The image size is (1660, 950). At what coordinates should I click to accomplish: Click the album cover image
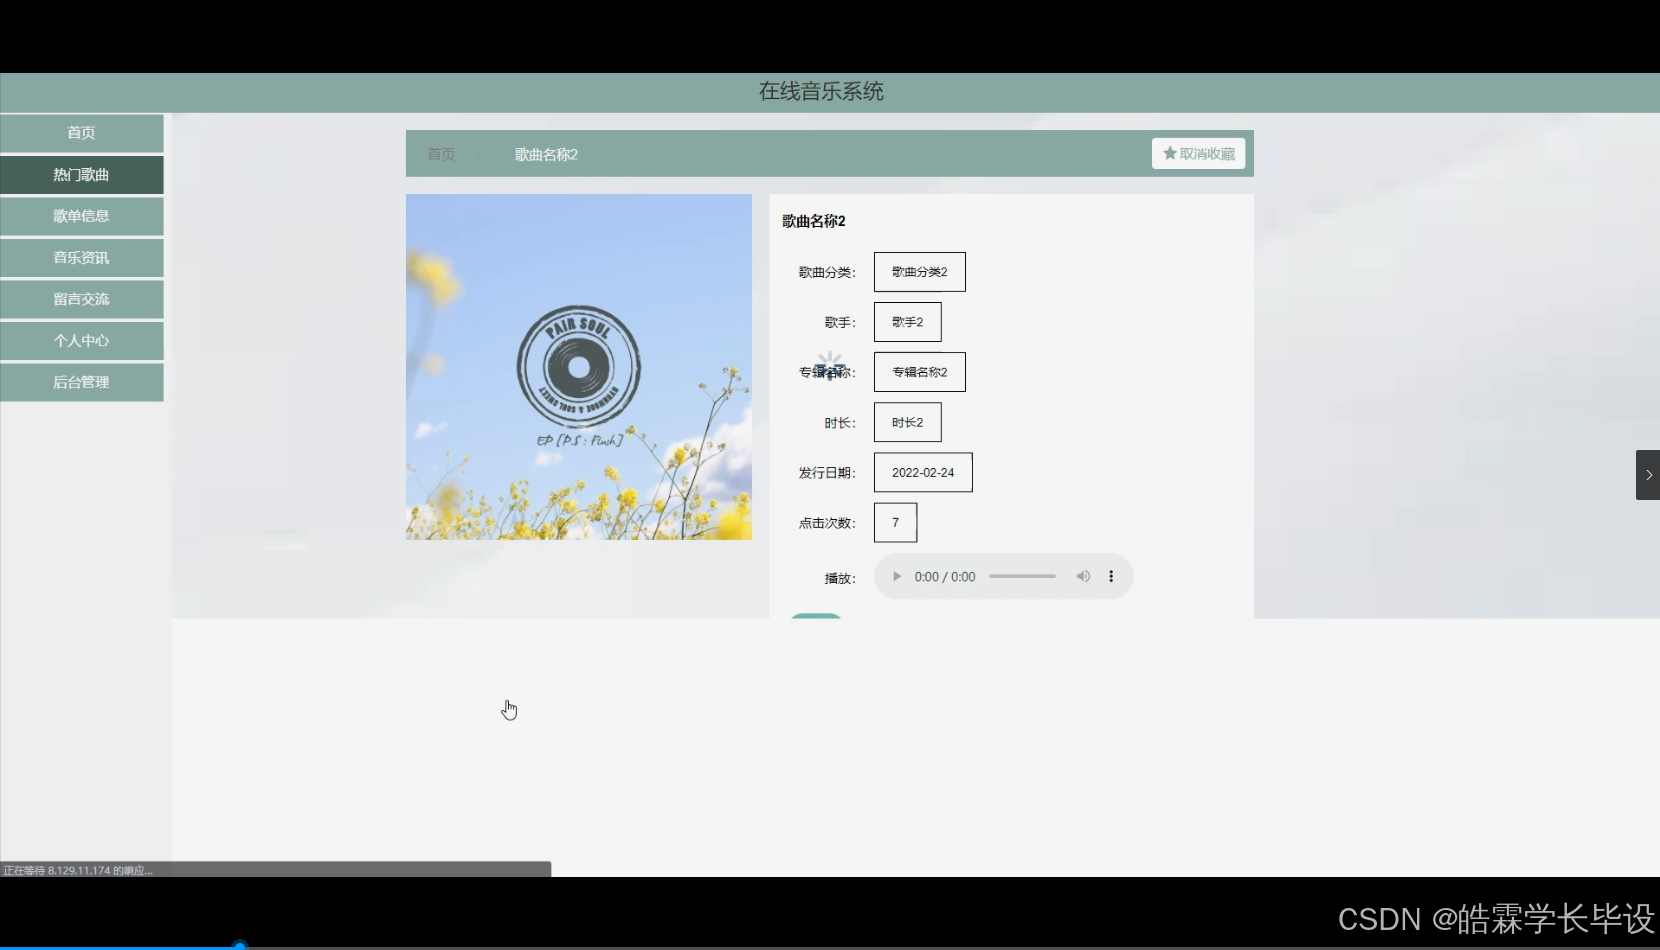[x=579, y=367]
